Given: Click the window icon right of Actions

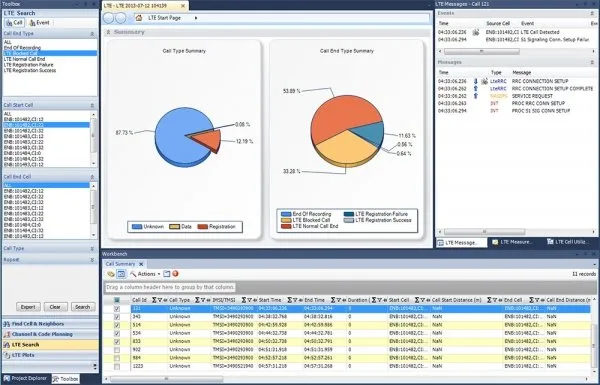Looking at the screenshot, I should [x=166, y=274].
